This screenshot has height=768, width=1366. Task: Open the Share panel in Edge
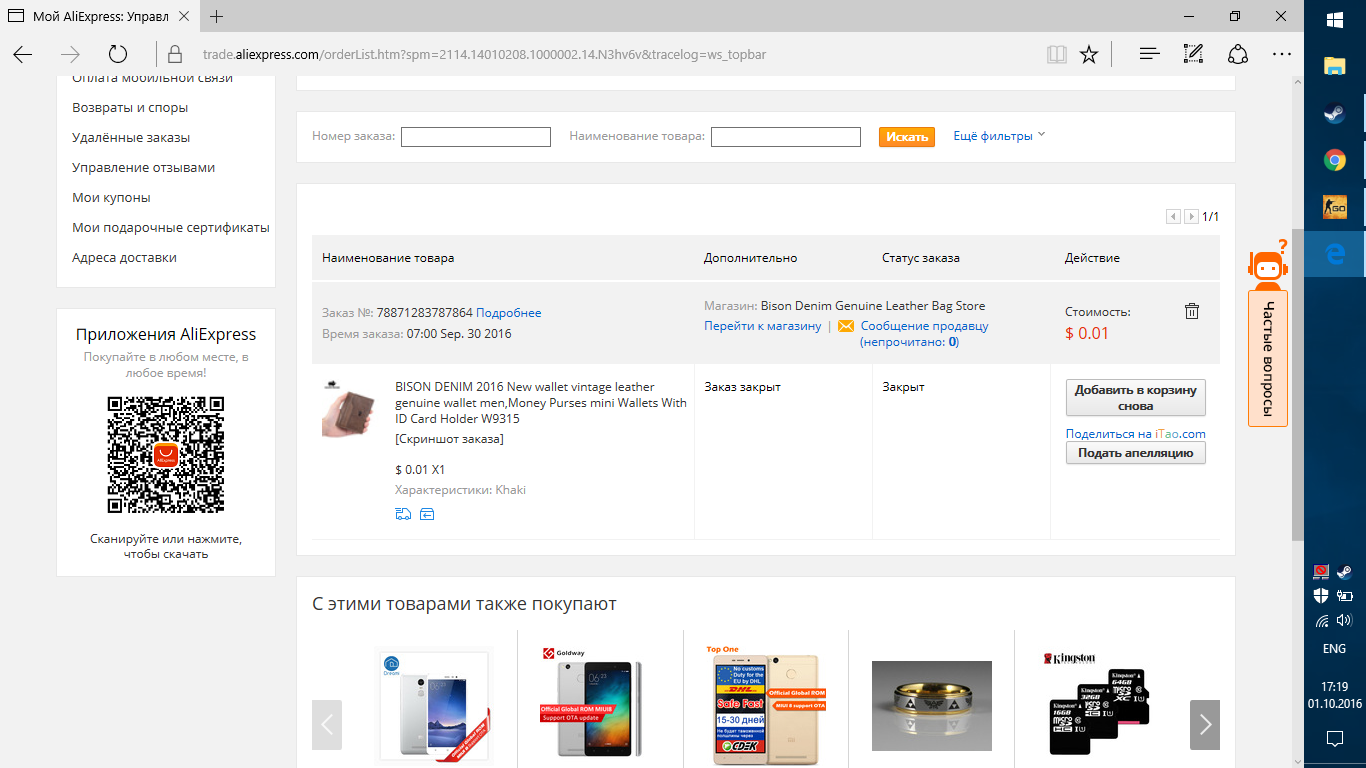pos(1238,54)
